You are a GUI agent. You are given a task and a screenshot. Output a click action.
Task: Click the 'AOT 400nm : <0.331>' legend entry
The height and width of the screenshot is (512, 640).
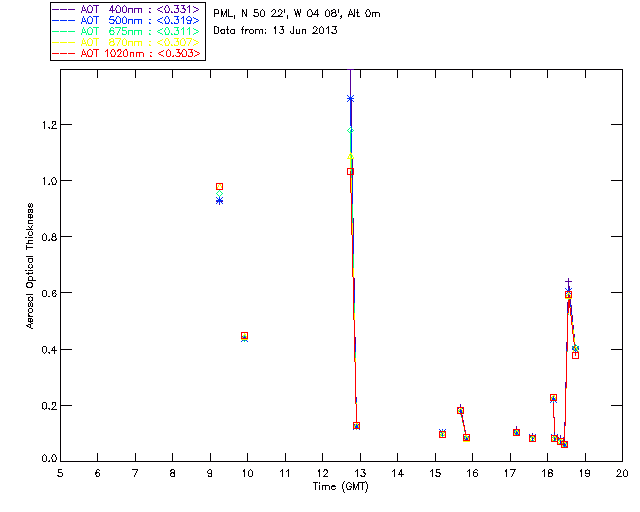127,9
